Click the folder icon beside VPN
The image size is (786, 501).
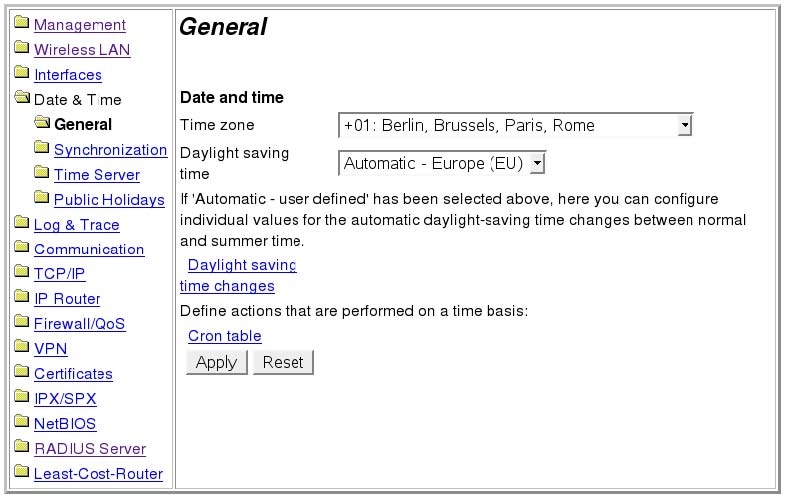[x=22, y=346]
